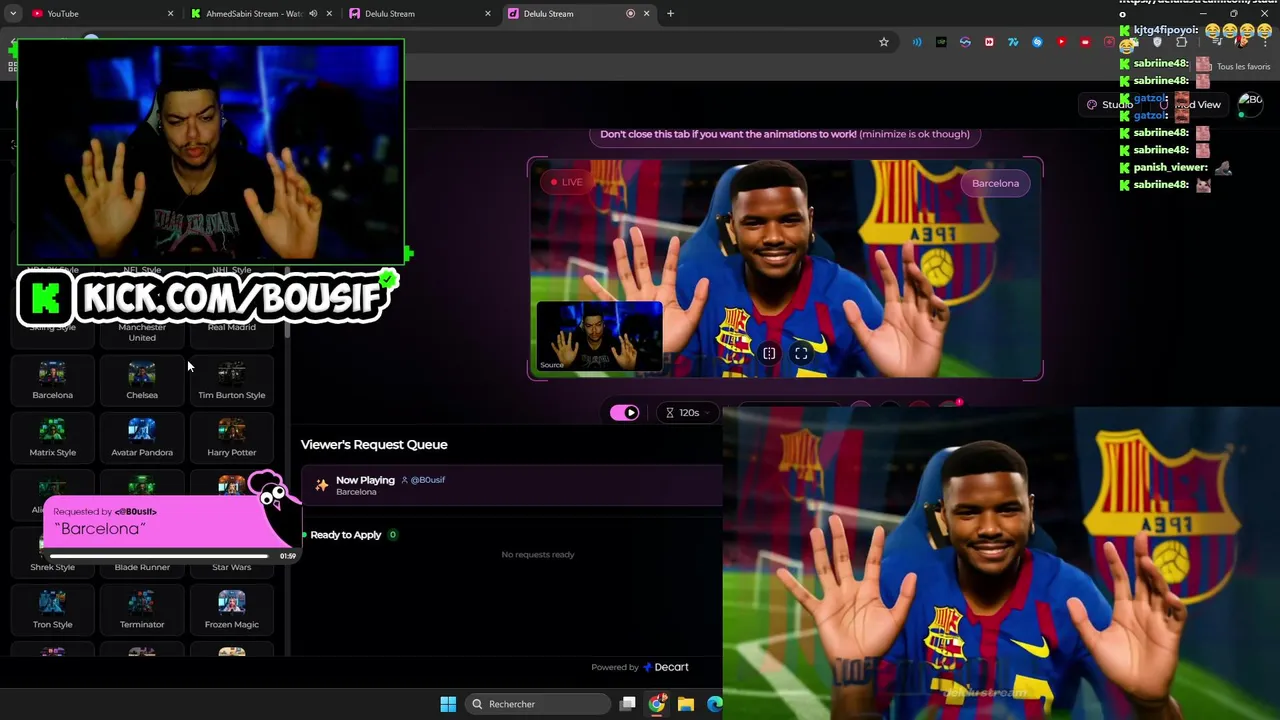Click the Source camera thumbnail
This screenshot has height=720, width=1280.
599,336
